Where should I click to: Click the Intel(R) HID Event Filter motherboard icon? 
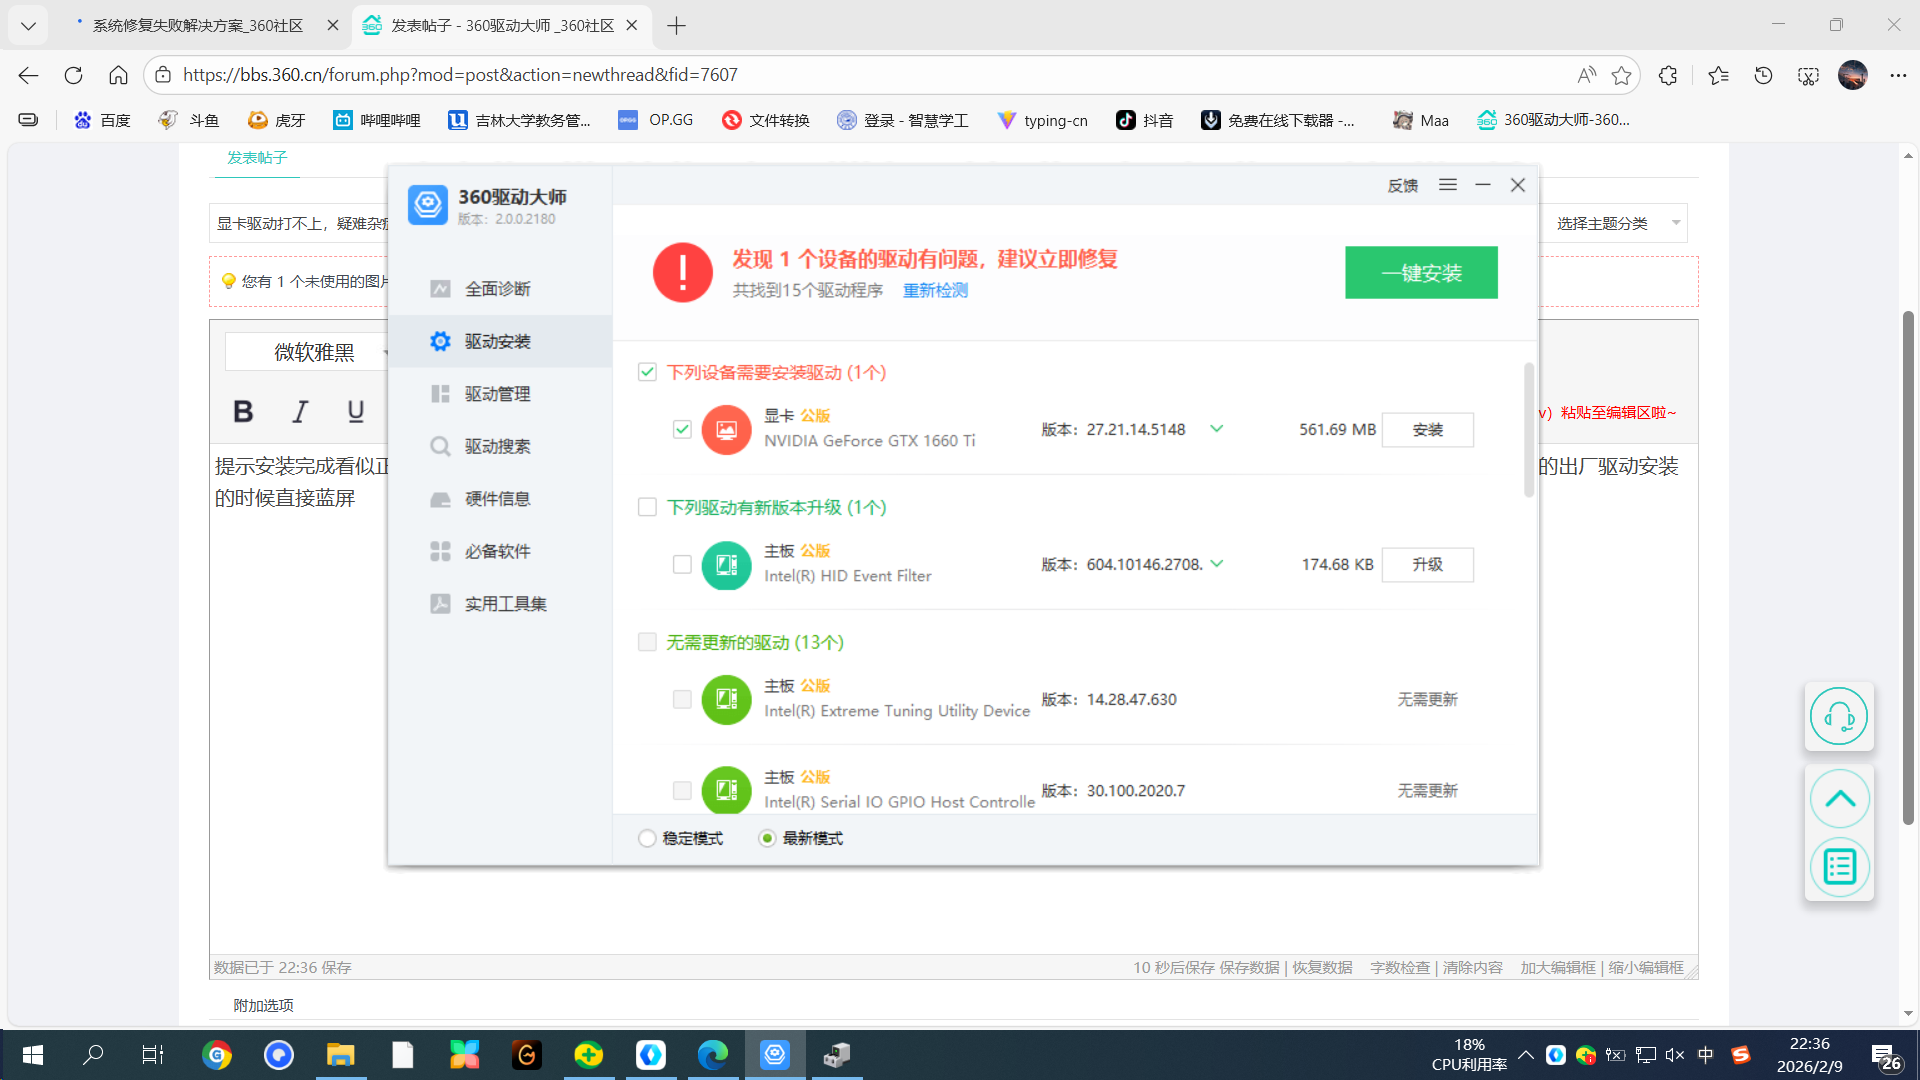[727, 565]
